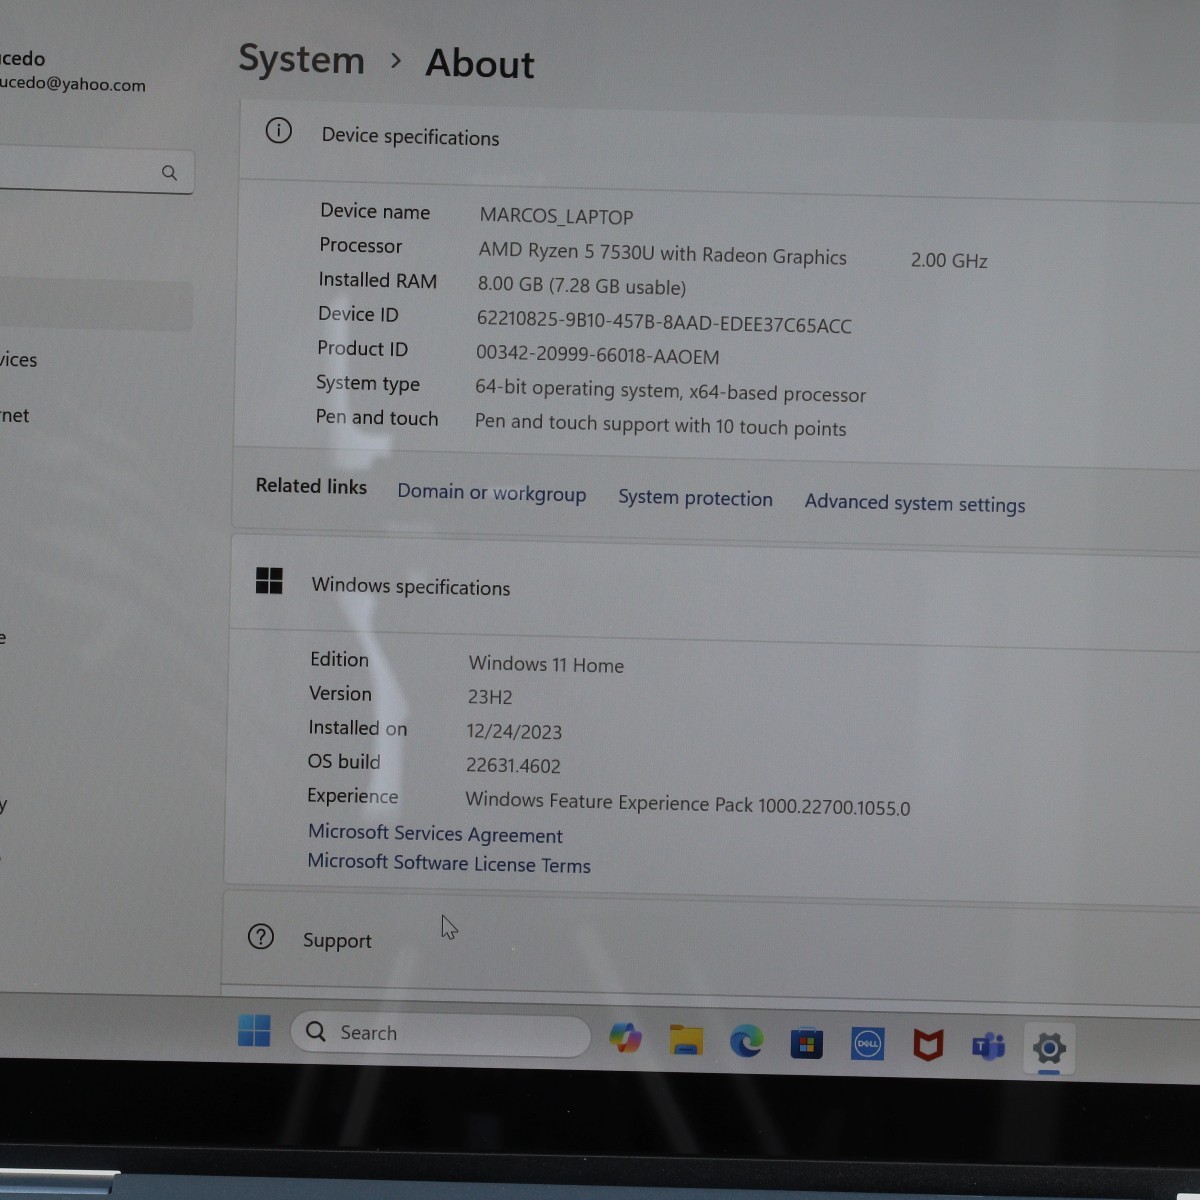Click the taskbar Search box
The width and height of the screenshot is (1200, 1200).
click(440, 1034)
